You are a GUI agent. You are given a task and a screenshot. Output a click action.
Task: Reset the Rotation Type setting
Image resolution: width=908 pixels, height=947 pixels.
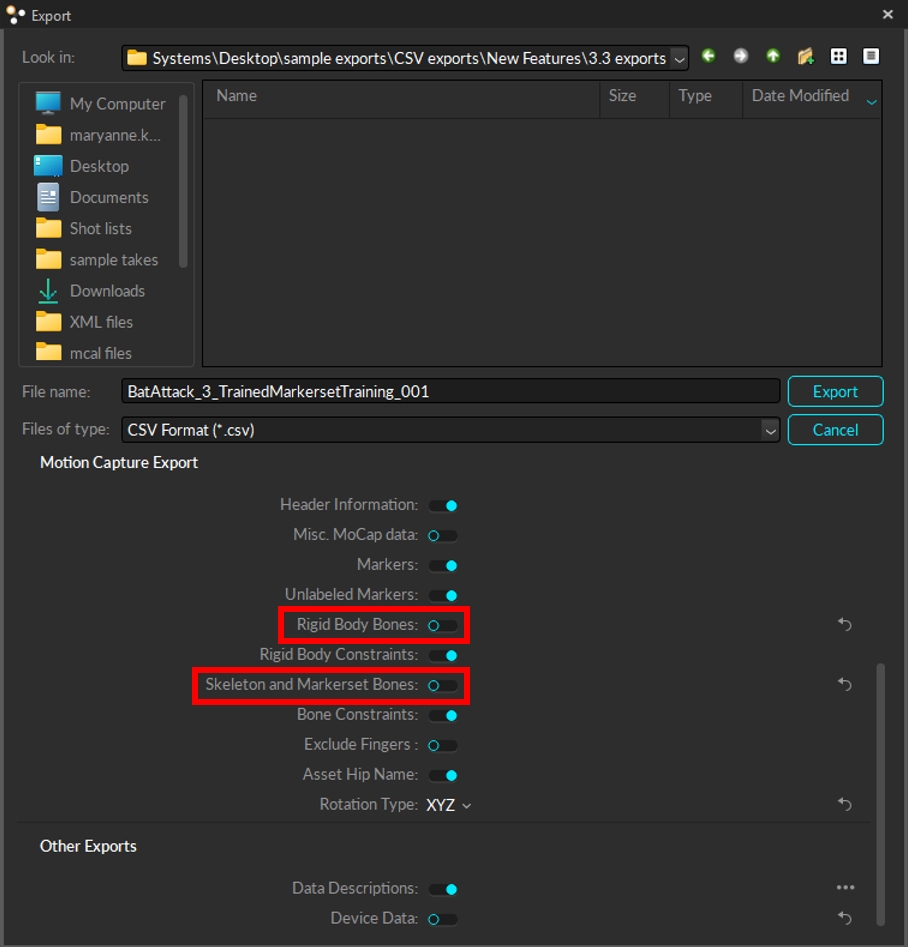pos(845,804)
